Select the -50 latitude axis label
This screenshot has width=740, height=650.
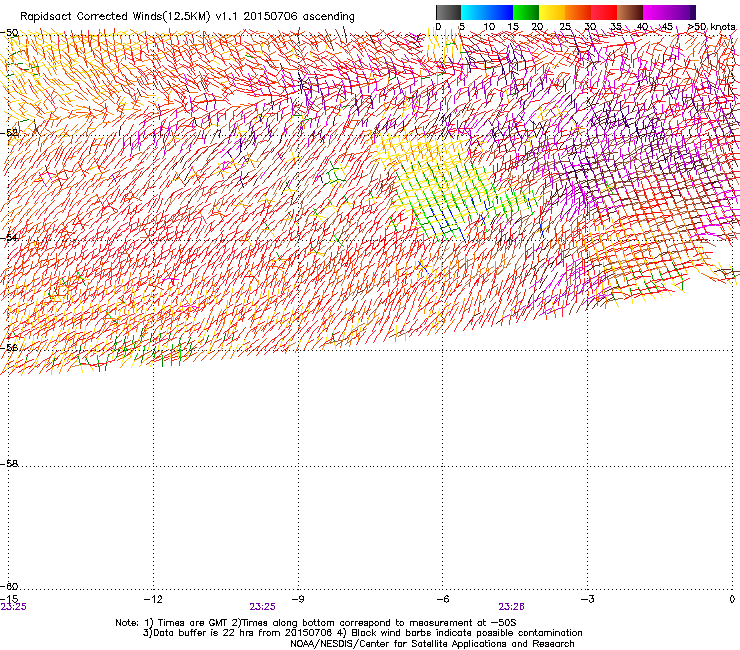tap(9, 33)
